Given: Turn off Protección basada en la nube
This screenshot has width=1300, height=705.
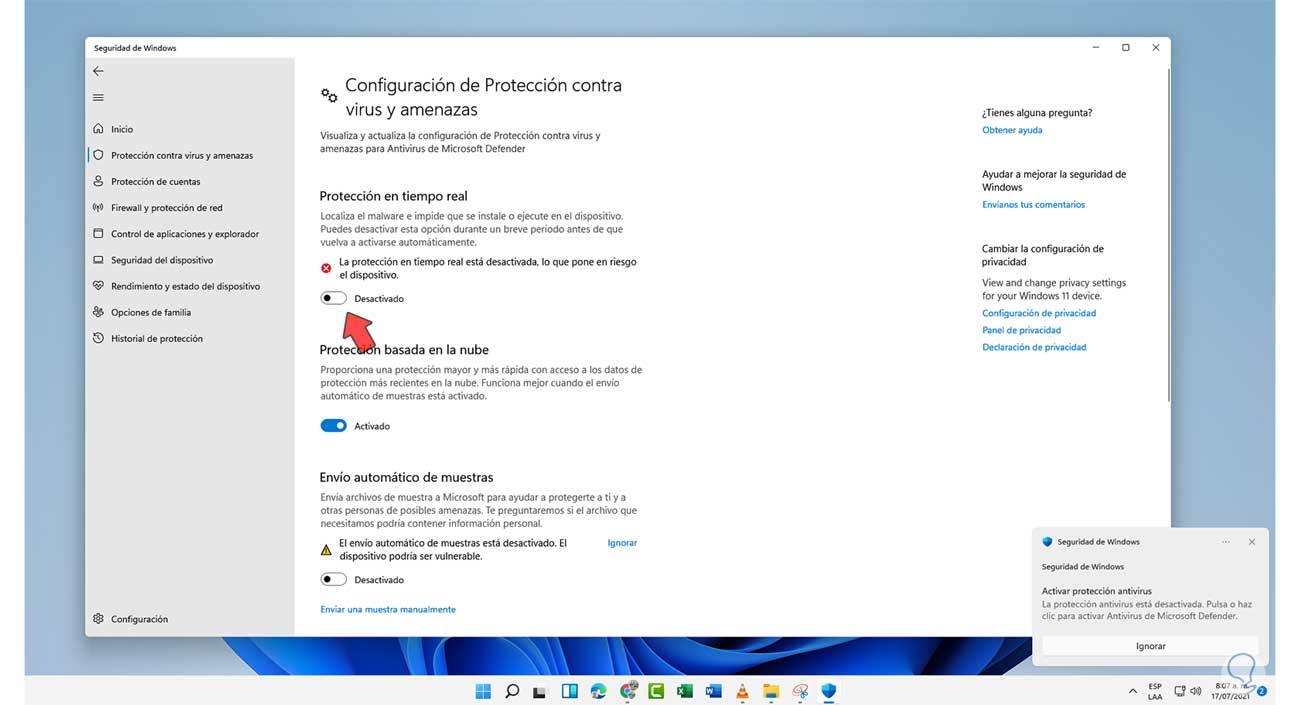Looking at the screenshot, I should point(333,426).
